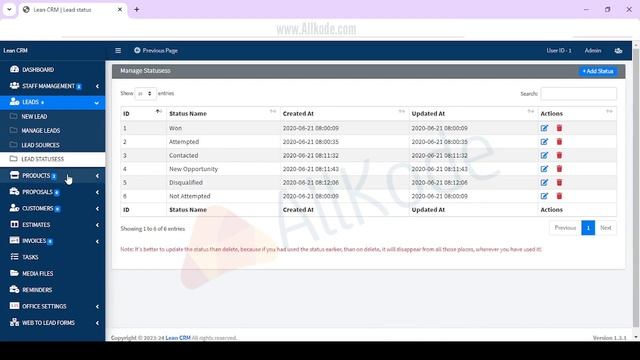
Task: Open the Show entries count dropdown
Action: (x=145, y=93)
